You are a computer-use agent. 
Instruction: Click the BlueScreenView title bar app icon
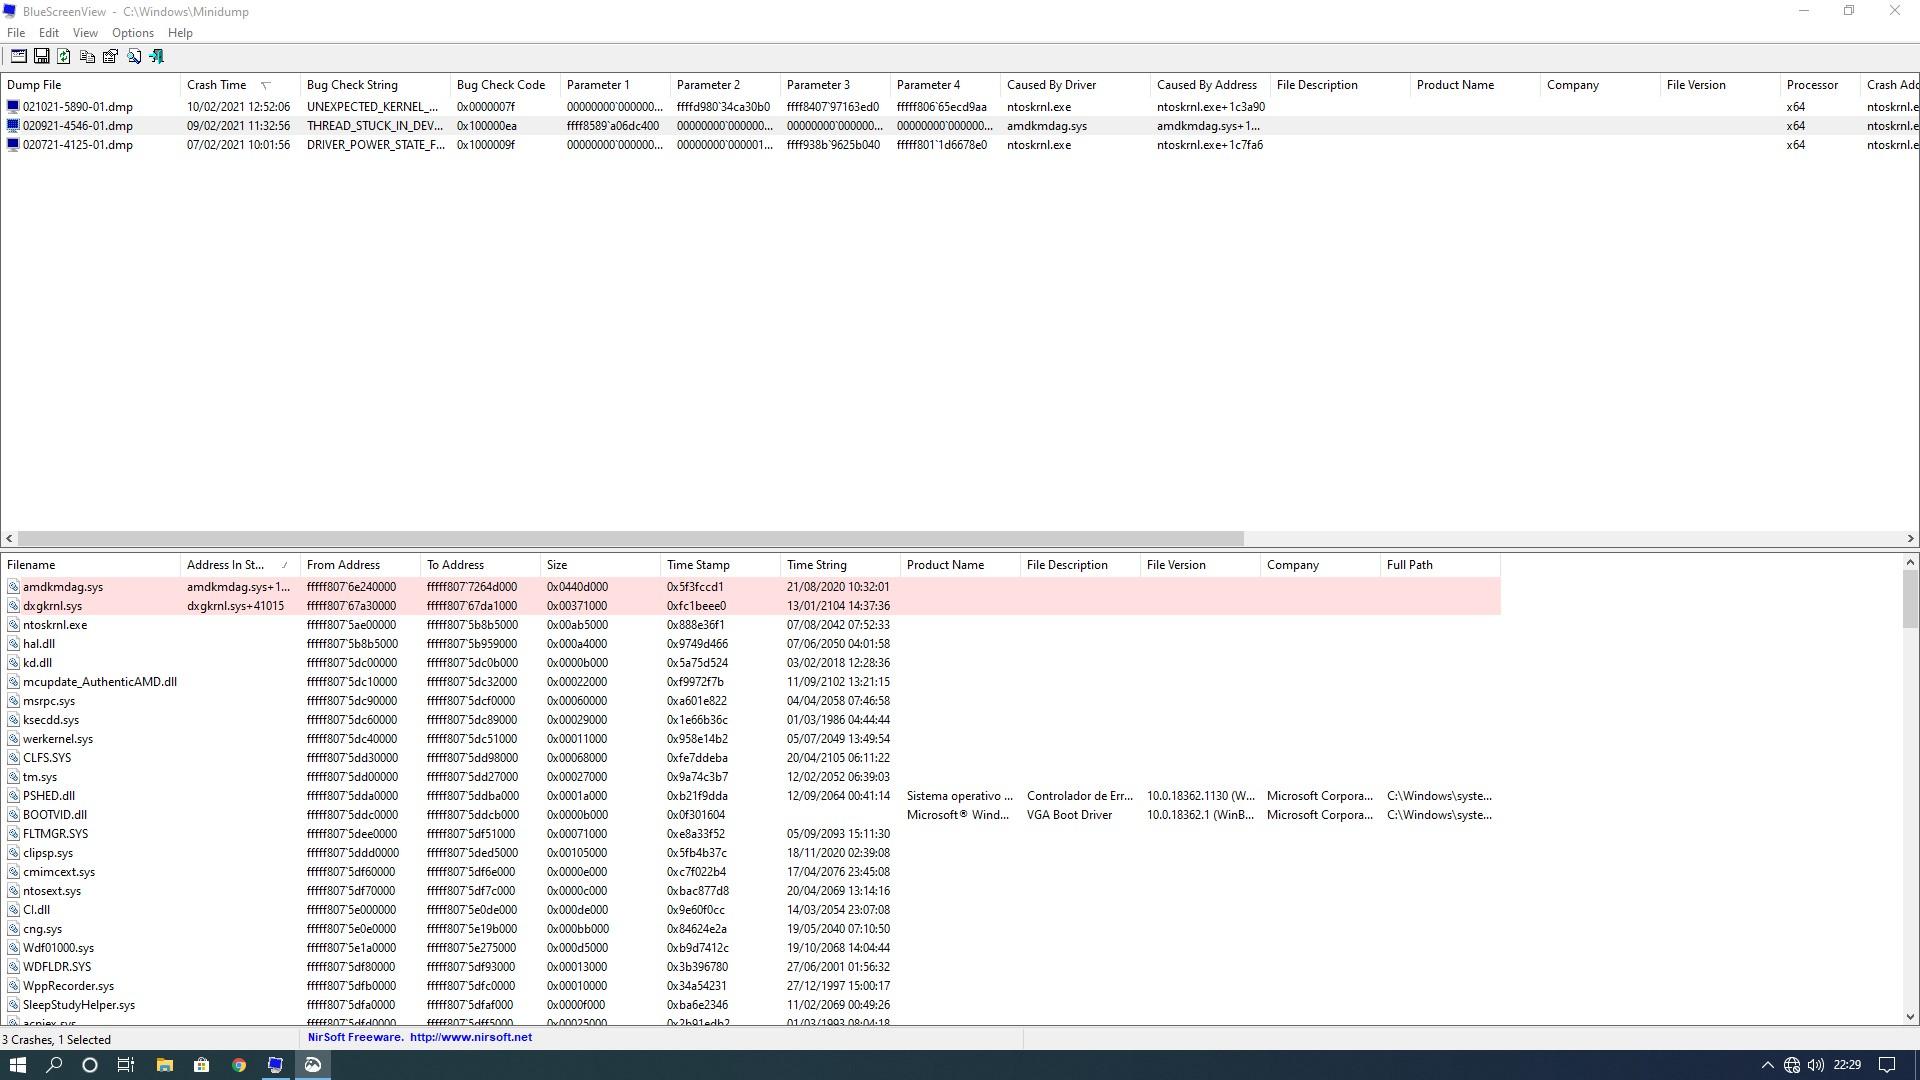[x=10, y=12]
